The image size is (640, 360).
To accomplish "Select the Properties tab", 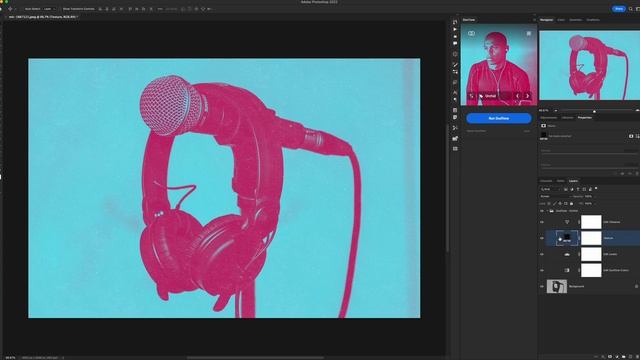I will point(584,118).
